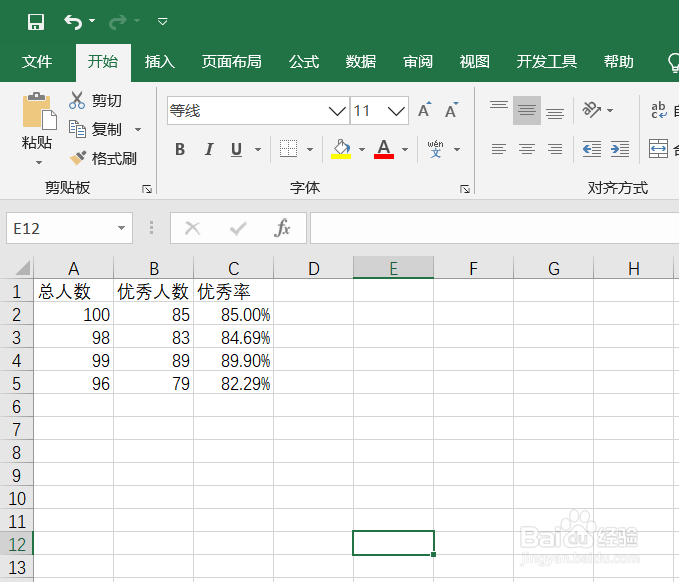Select the 开始 ribbon tab
Viewport: 679px width, 582px height.
(x=103, y=62)
